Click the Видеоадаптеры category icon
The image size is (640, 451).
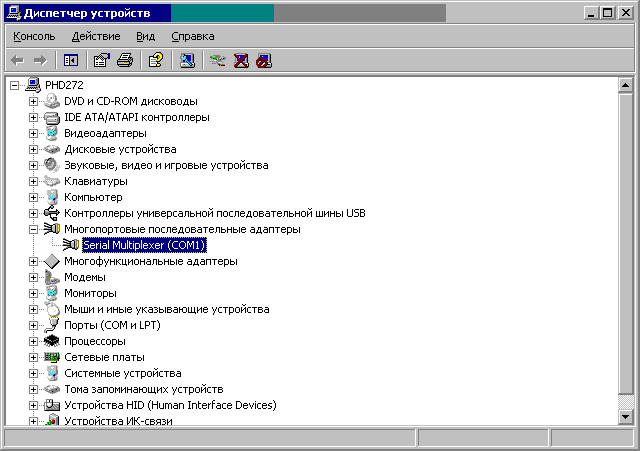(52, 133)
